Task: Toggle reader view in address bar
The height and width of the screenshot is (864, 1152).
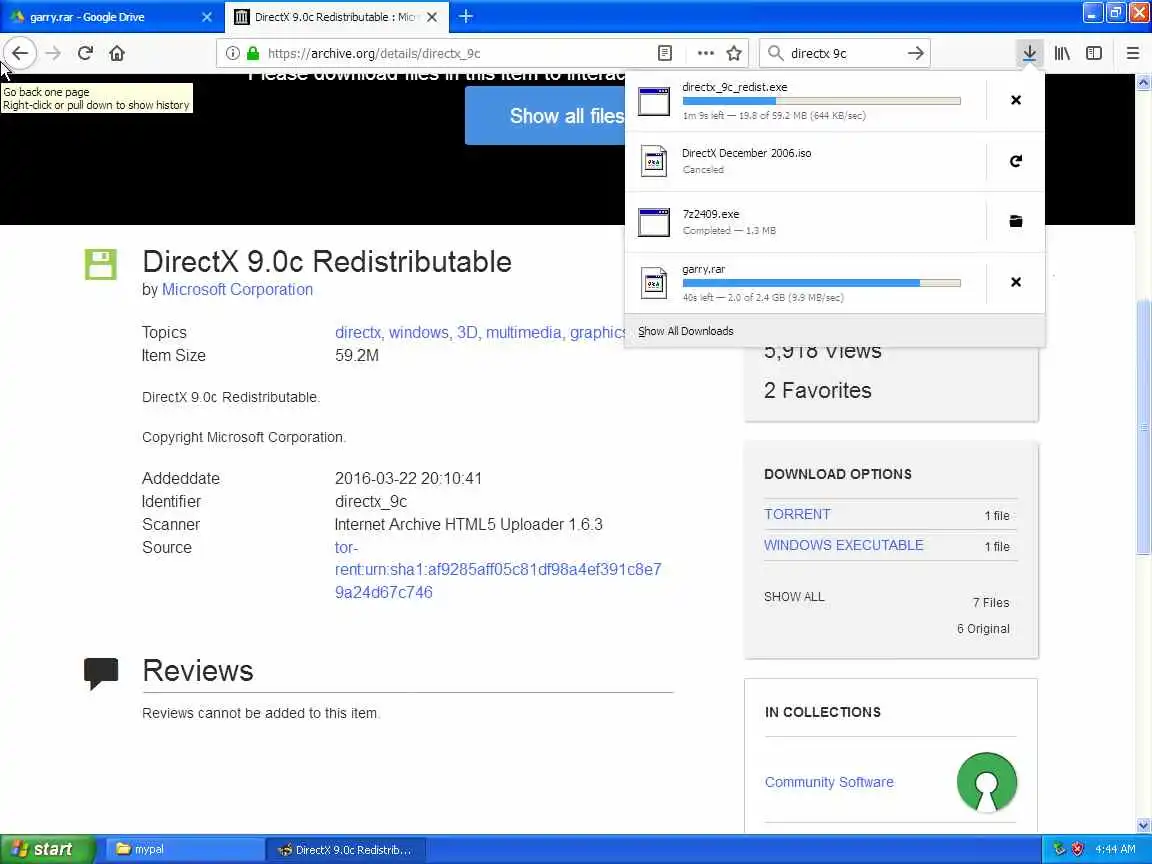Action: pos(665,53)
